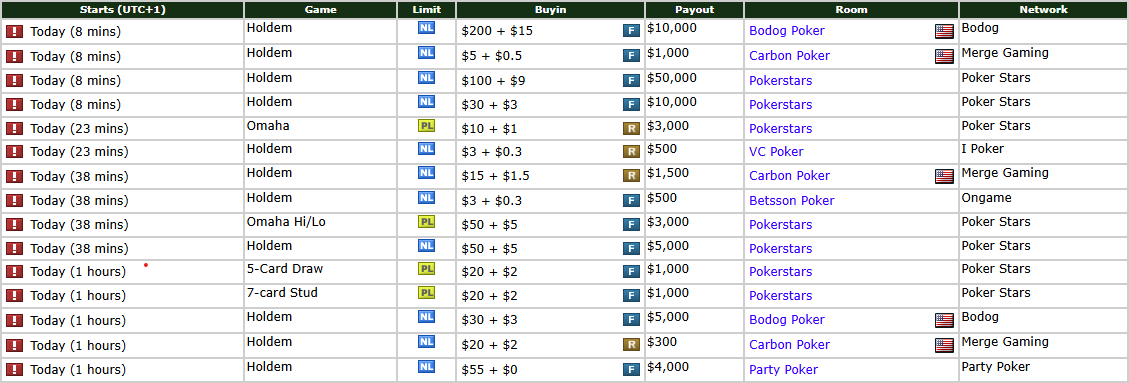Open Pokerstars link for the $50,000 payout tournament
1129x383 pixels.
coord(781,81)
